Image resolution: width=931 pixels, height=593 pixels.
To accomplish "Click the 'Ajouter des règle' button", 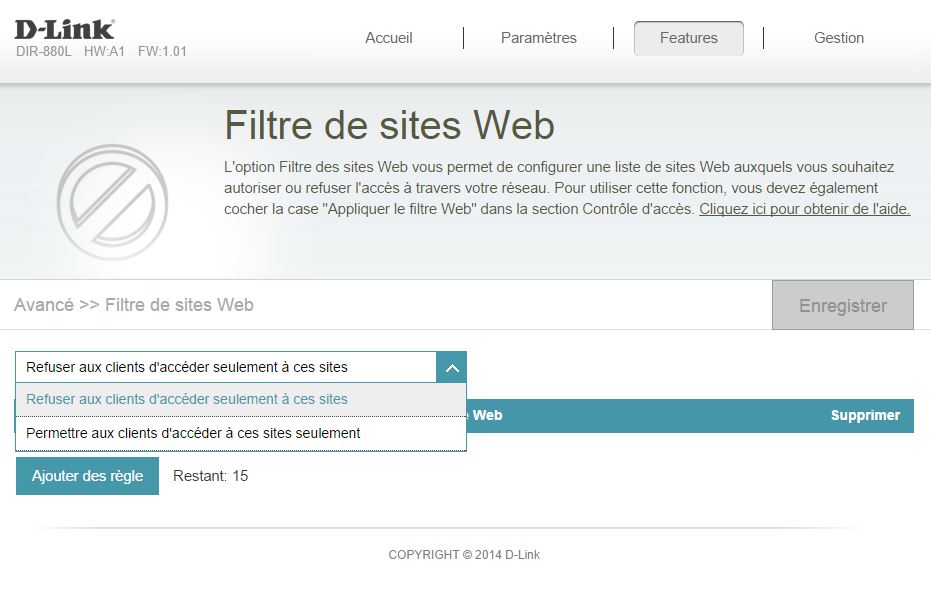I will [87, 476].
